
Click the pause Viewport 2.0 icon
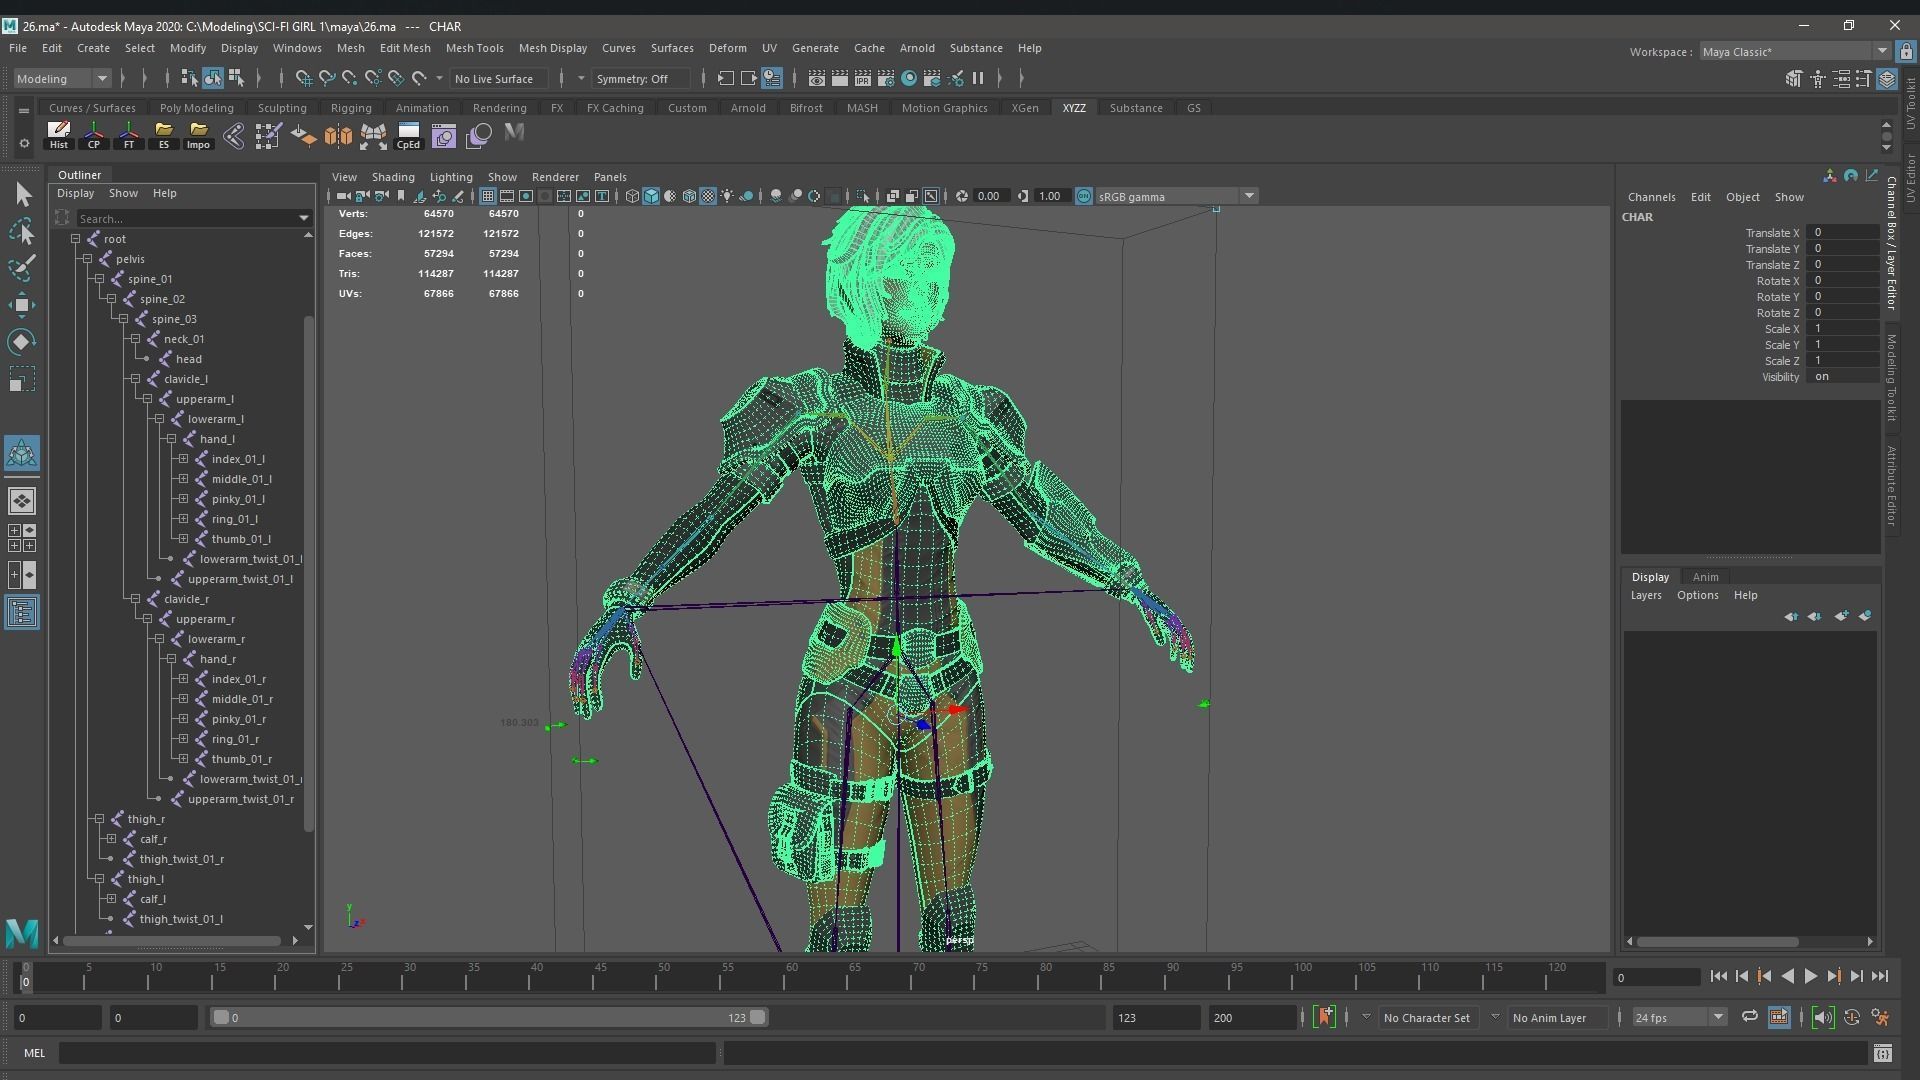978,78
